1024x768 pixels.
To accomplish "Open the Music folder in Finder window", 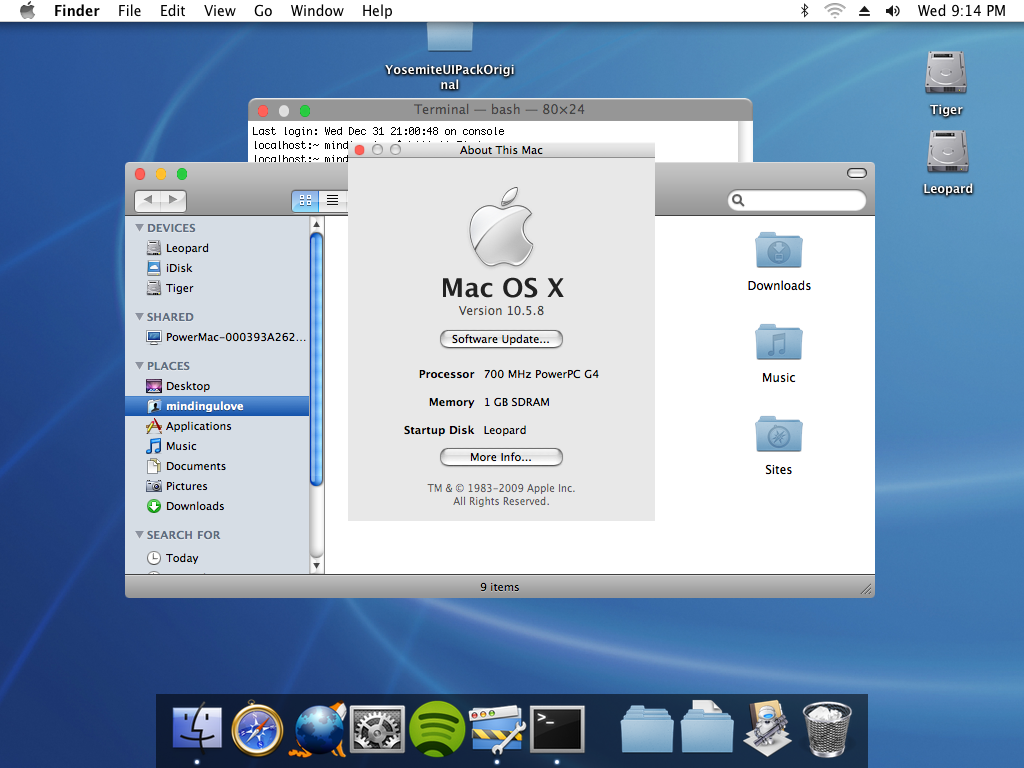I will 779,343.
